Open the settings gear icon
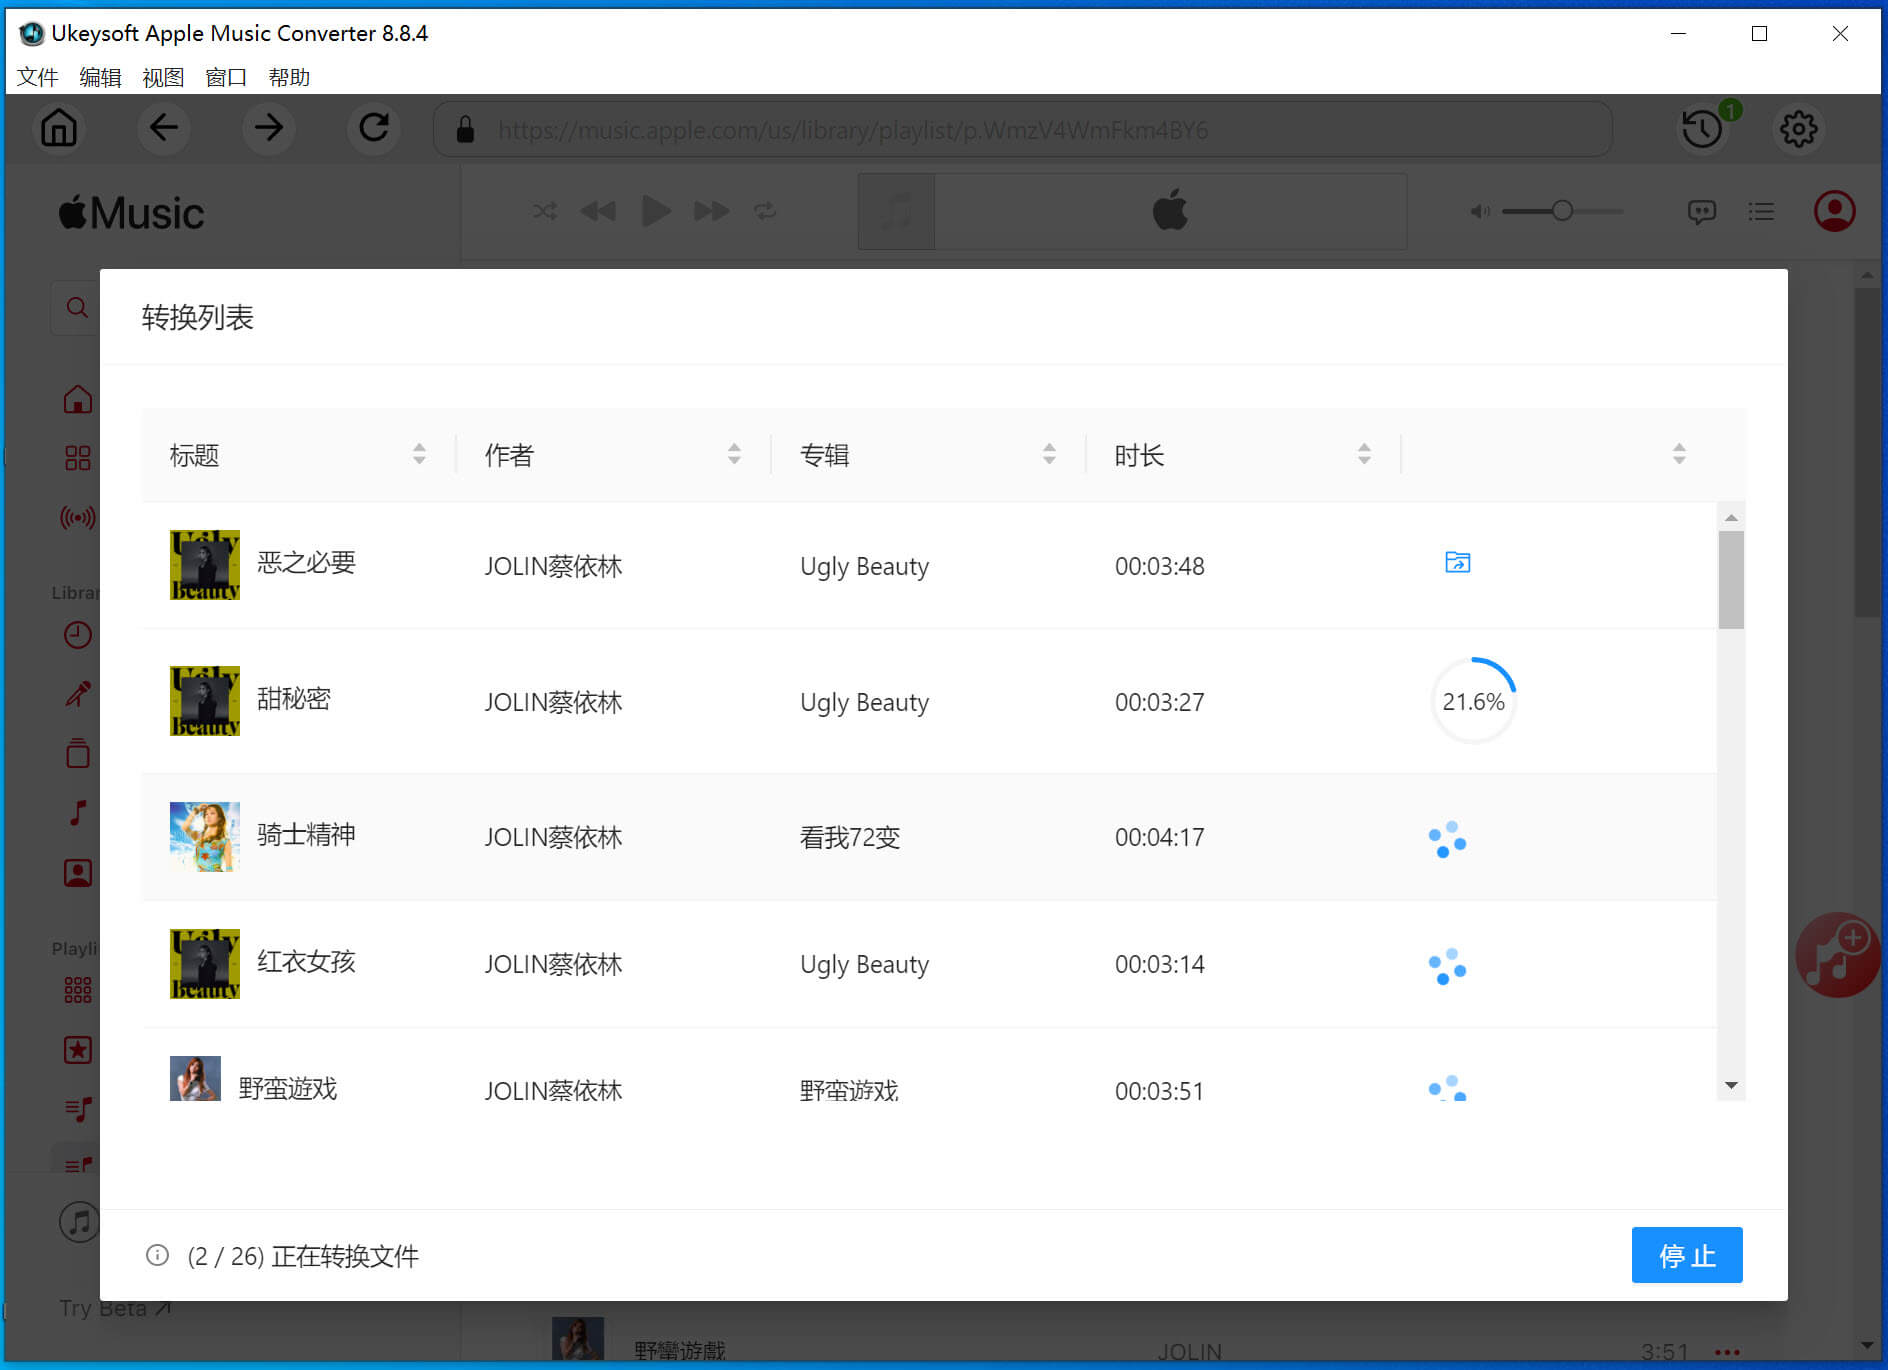This screenshot has height=1370, width=1888. point(1798,129)
